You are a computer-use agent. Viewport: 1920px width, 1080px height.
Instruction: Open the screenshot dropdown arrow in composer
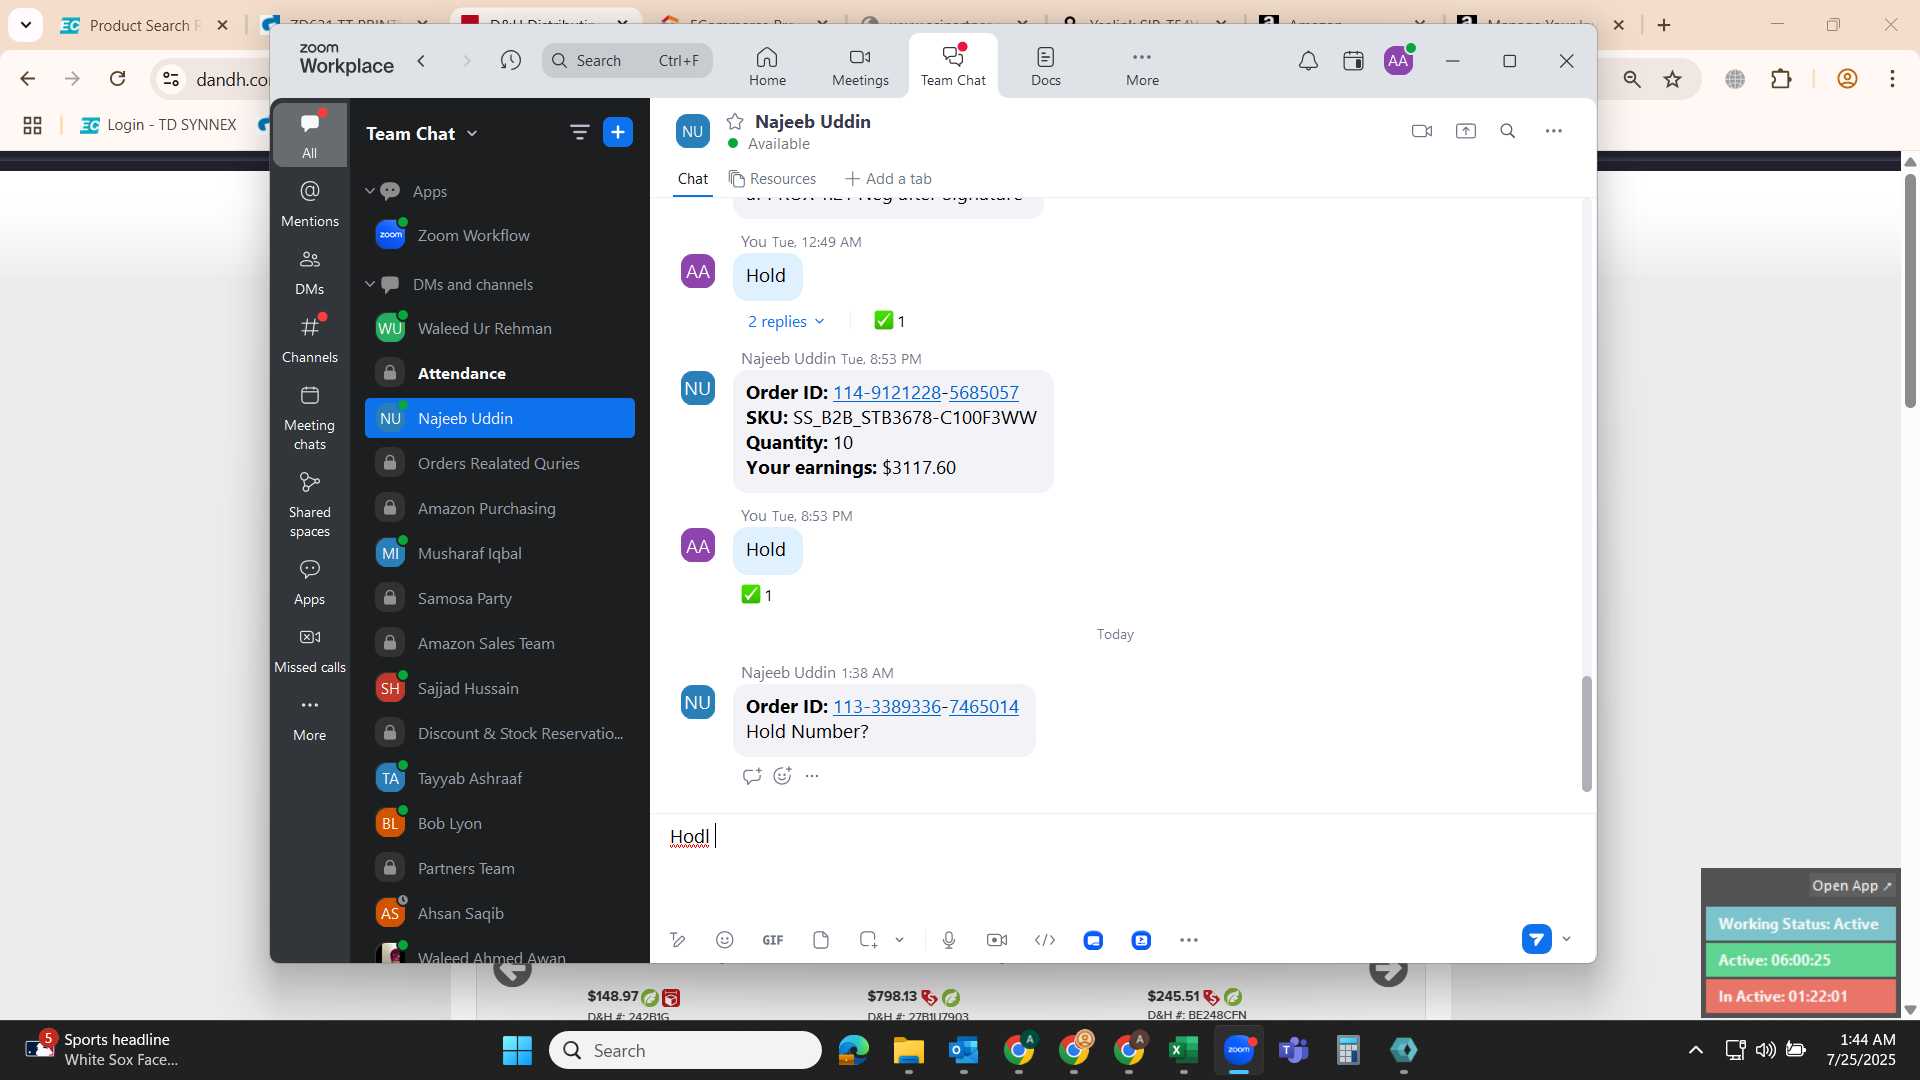click(899, 940)
